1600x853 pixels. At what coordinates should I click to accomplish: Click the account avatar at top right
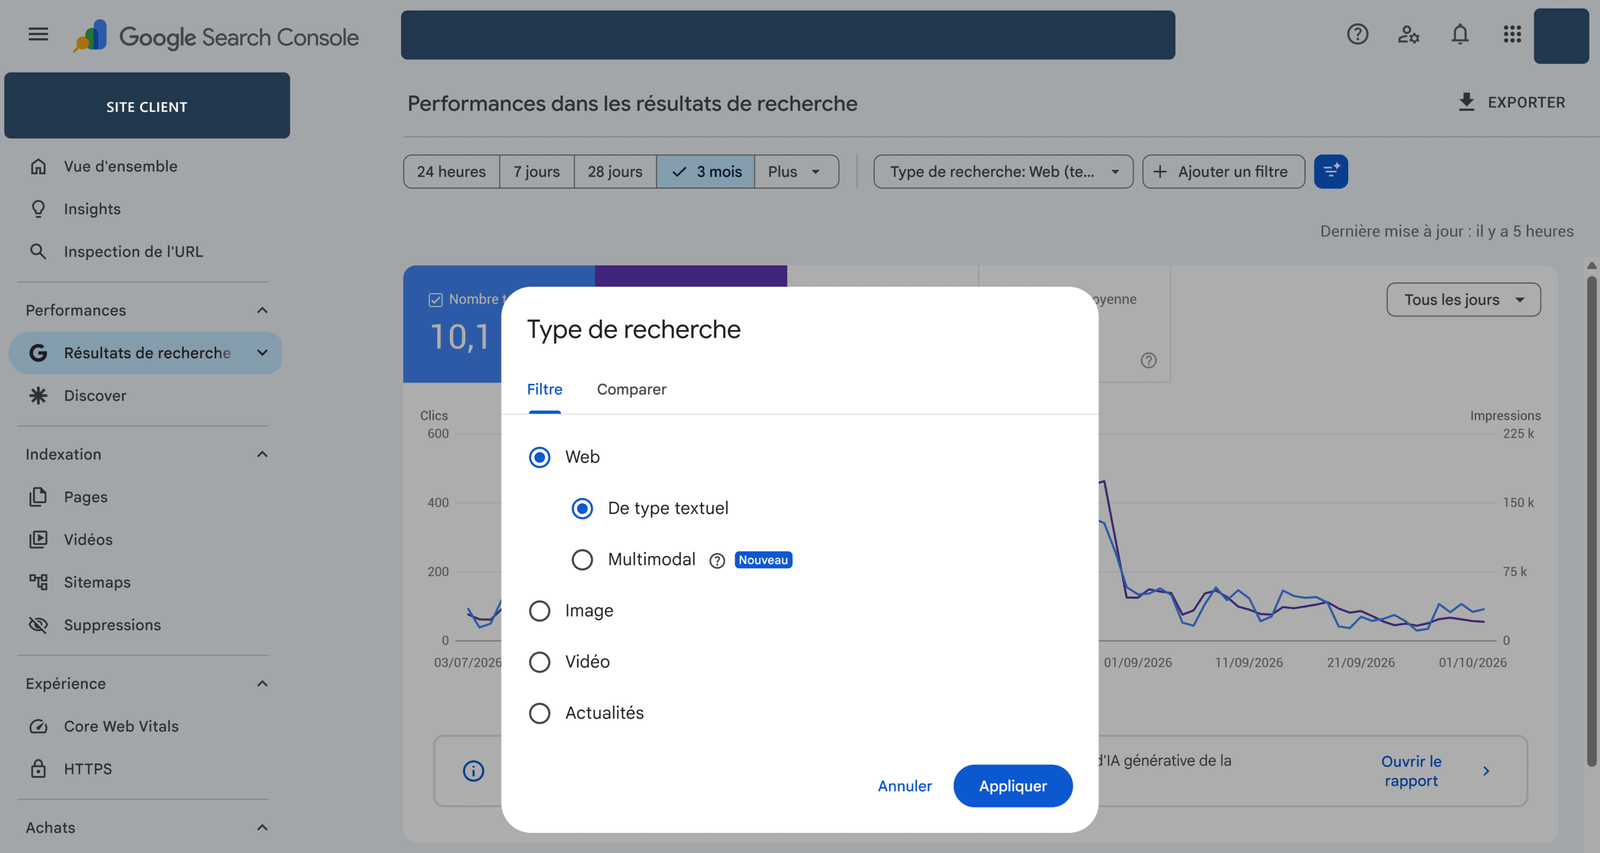click(x=1561, y=36)
